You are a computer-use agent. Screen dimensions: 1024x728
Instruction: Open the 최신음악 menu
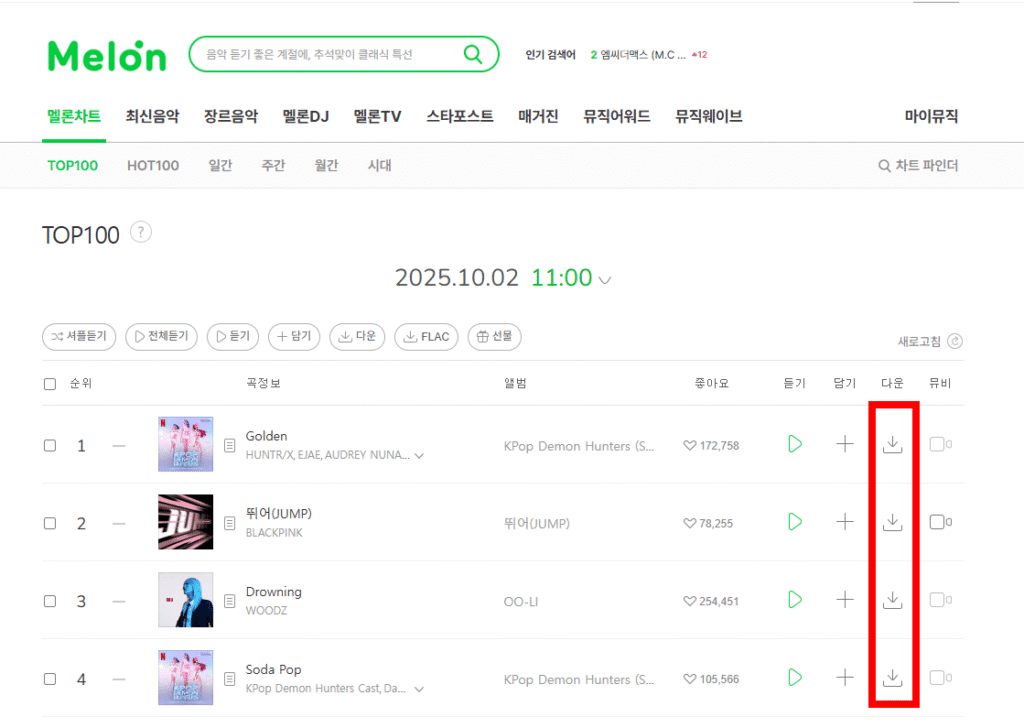pos(152,117)
